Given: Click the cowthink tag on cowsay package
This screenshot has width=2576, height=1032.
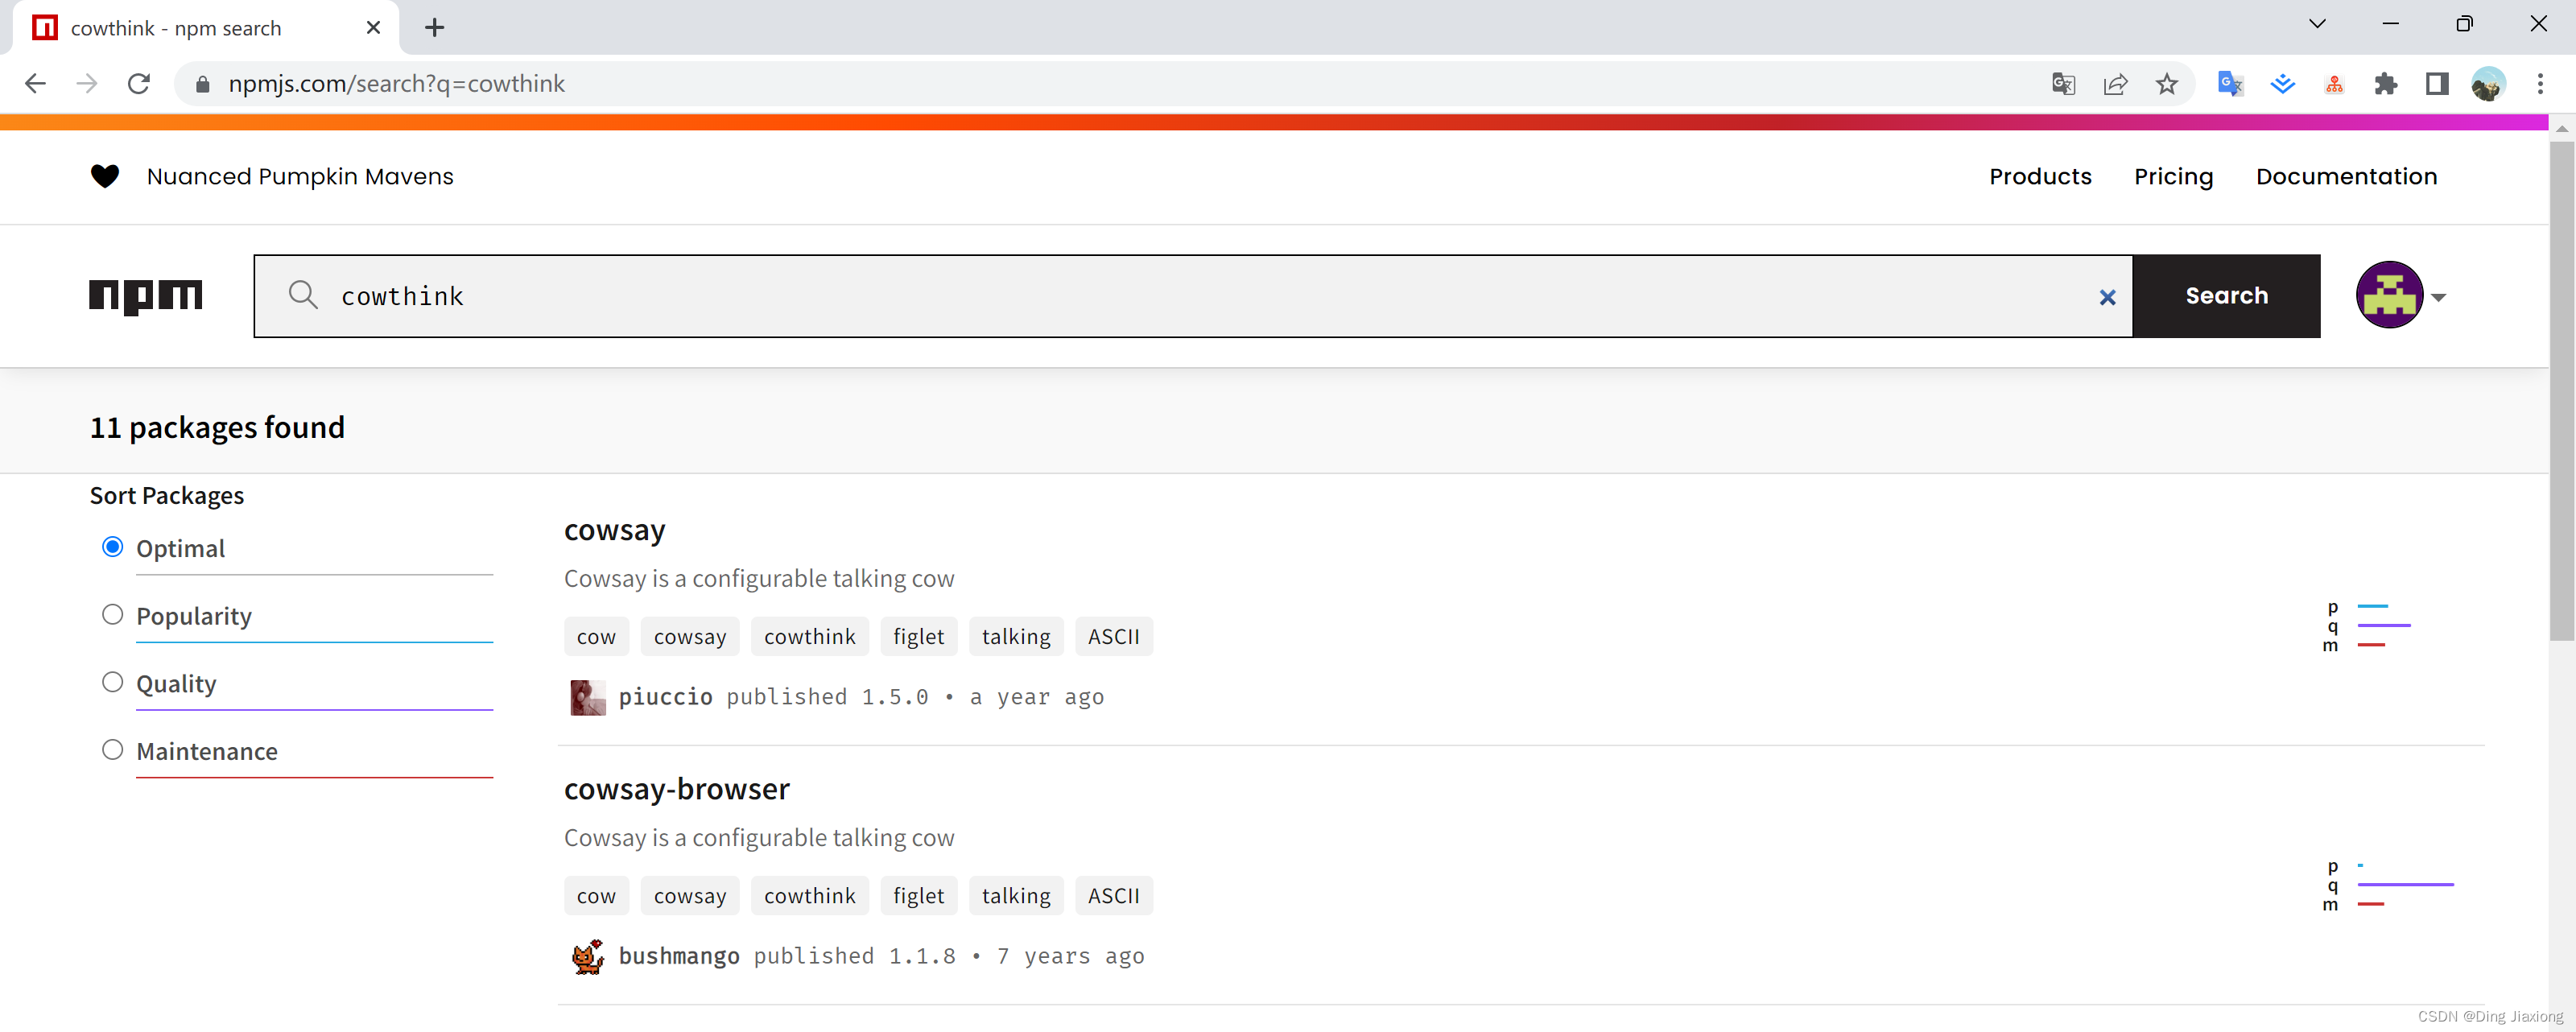Looking at the screenshot, I should 808,636.
